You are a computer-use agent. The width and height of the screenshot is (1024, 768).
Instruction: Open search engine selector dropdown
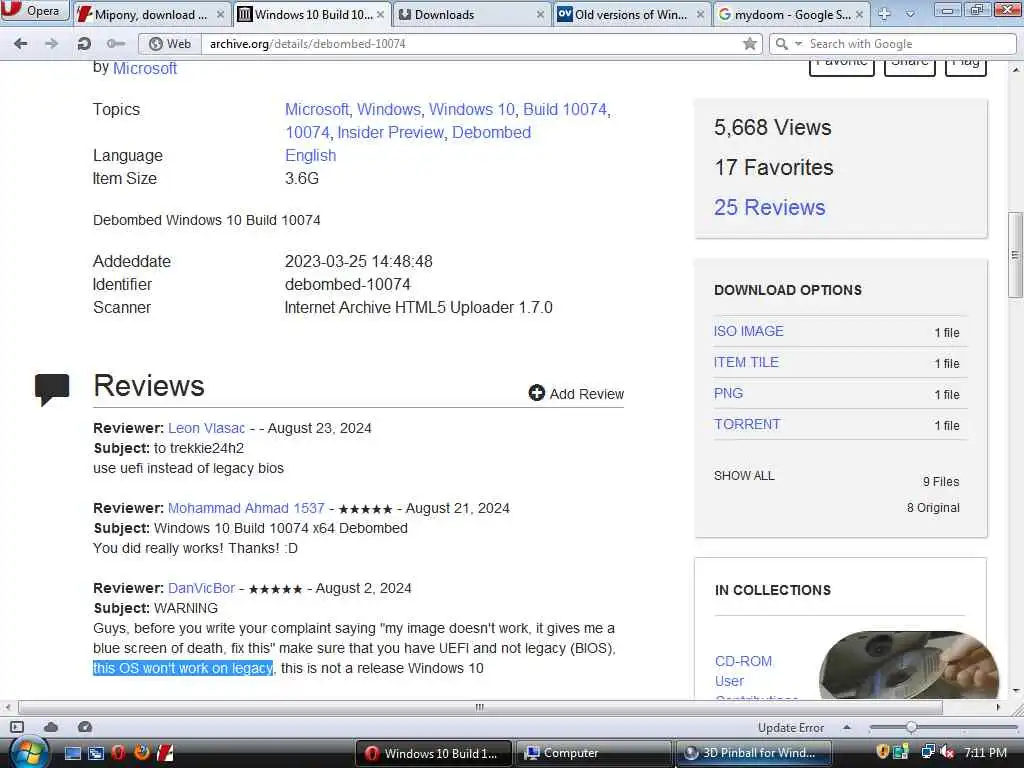[787, 44]
